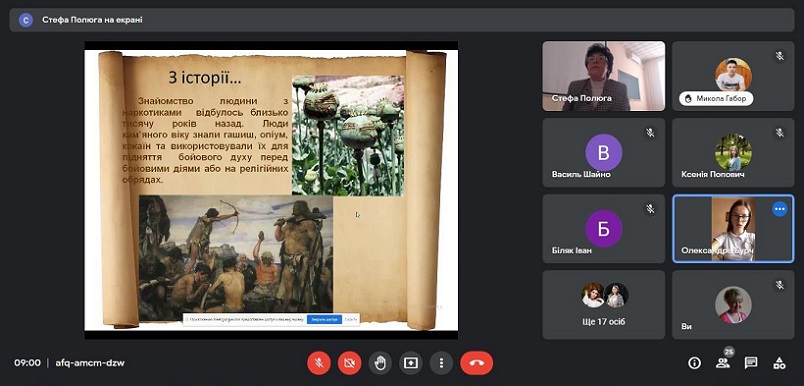Screen dimensions: 804x386
Task: Select Ксенія Попович participant tile
Action: coord(733,153)
